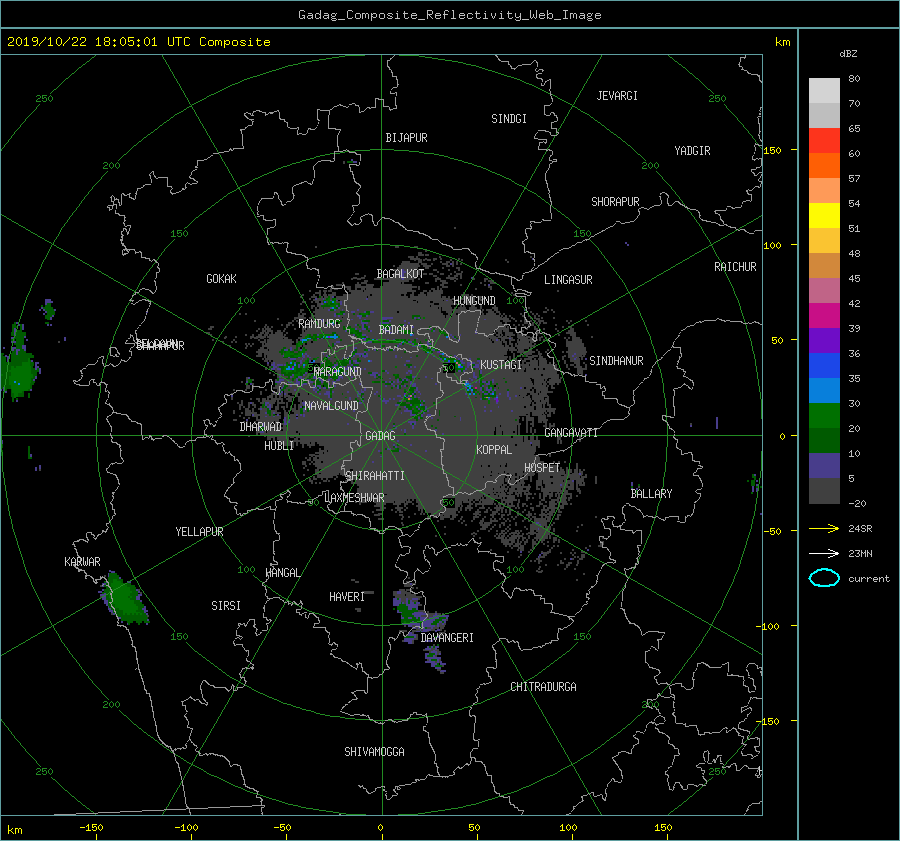Click the RAMDURG city label
The image size is (900, 841).
pos(319,324)
